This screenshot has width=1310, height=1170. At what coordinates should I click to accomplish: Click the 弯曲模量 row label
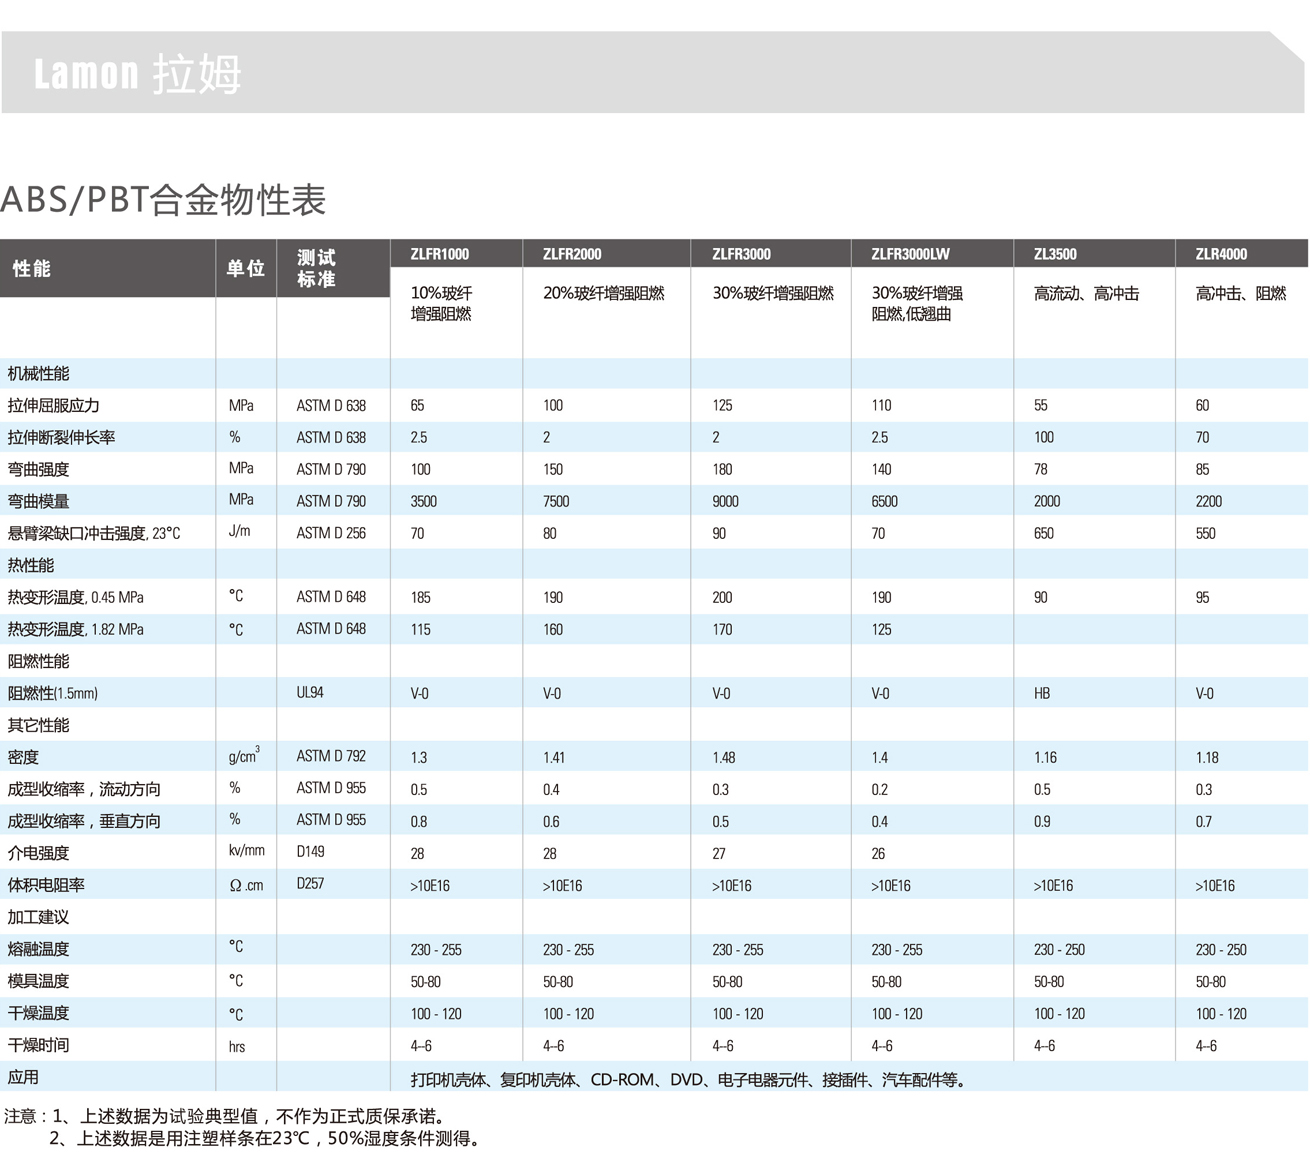(39, 501)
